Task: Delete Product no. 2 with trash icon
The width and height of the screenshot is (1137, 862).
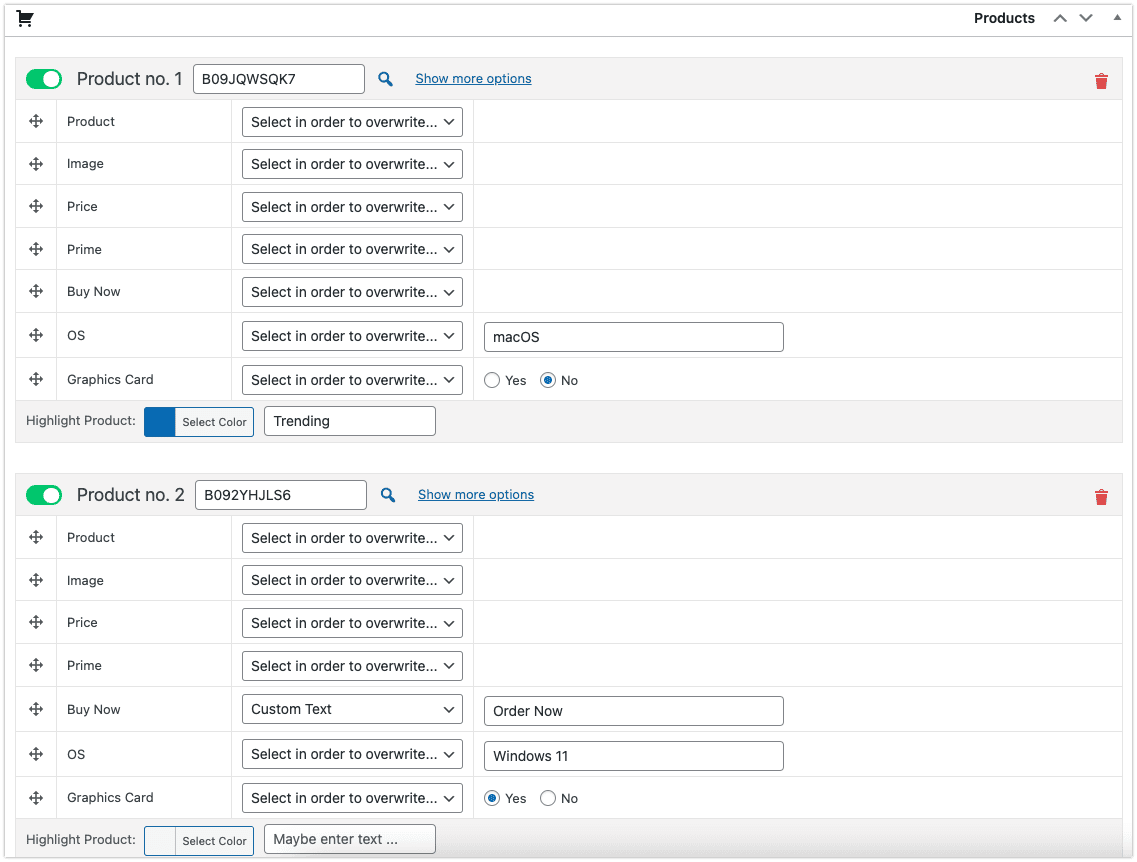Action: [x=1101, y=497]
